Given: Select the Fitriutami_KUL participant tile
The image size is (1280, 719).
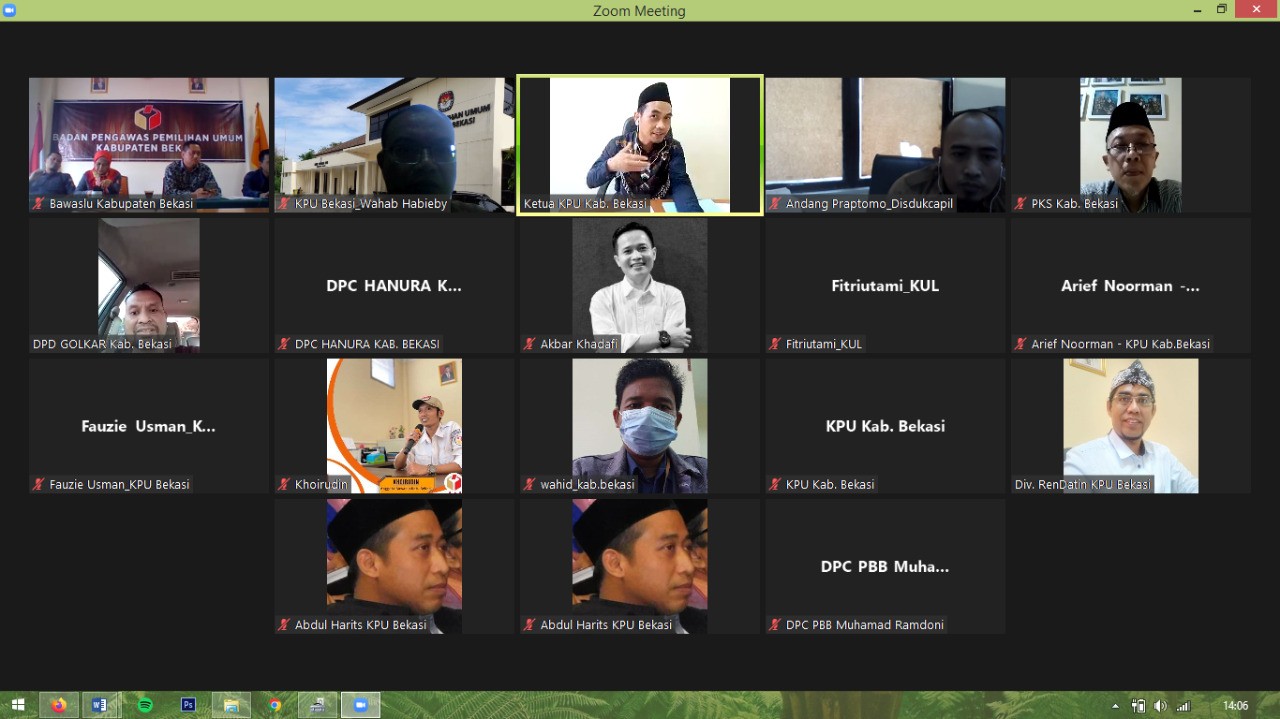Looking at the screenshot, I should (885, 285).
